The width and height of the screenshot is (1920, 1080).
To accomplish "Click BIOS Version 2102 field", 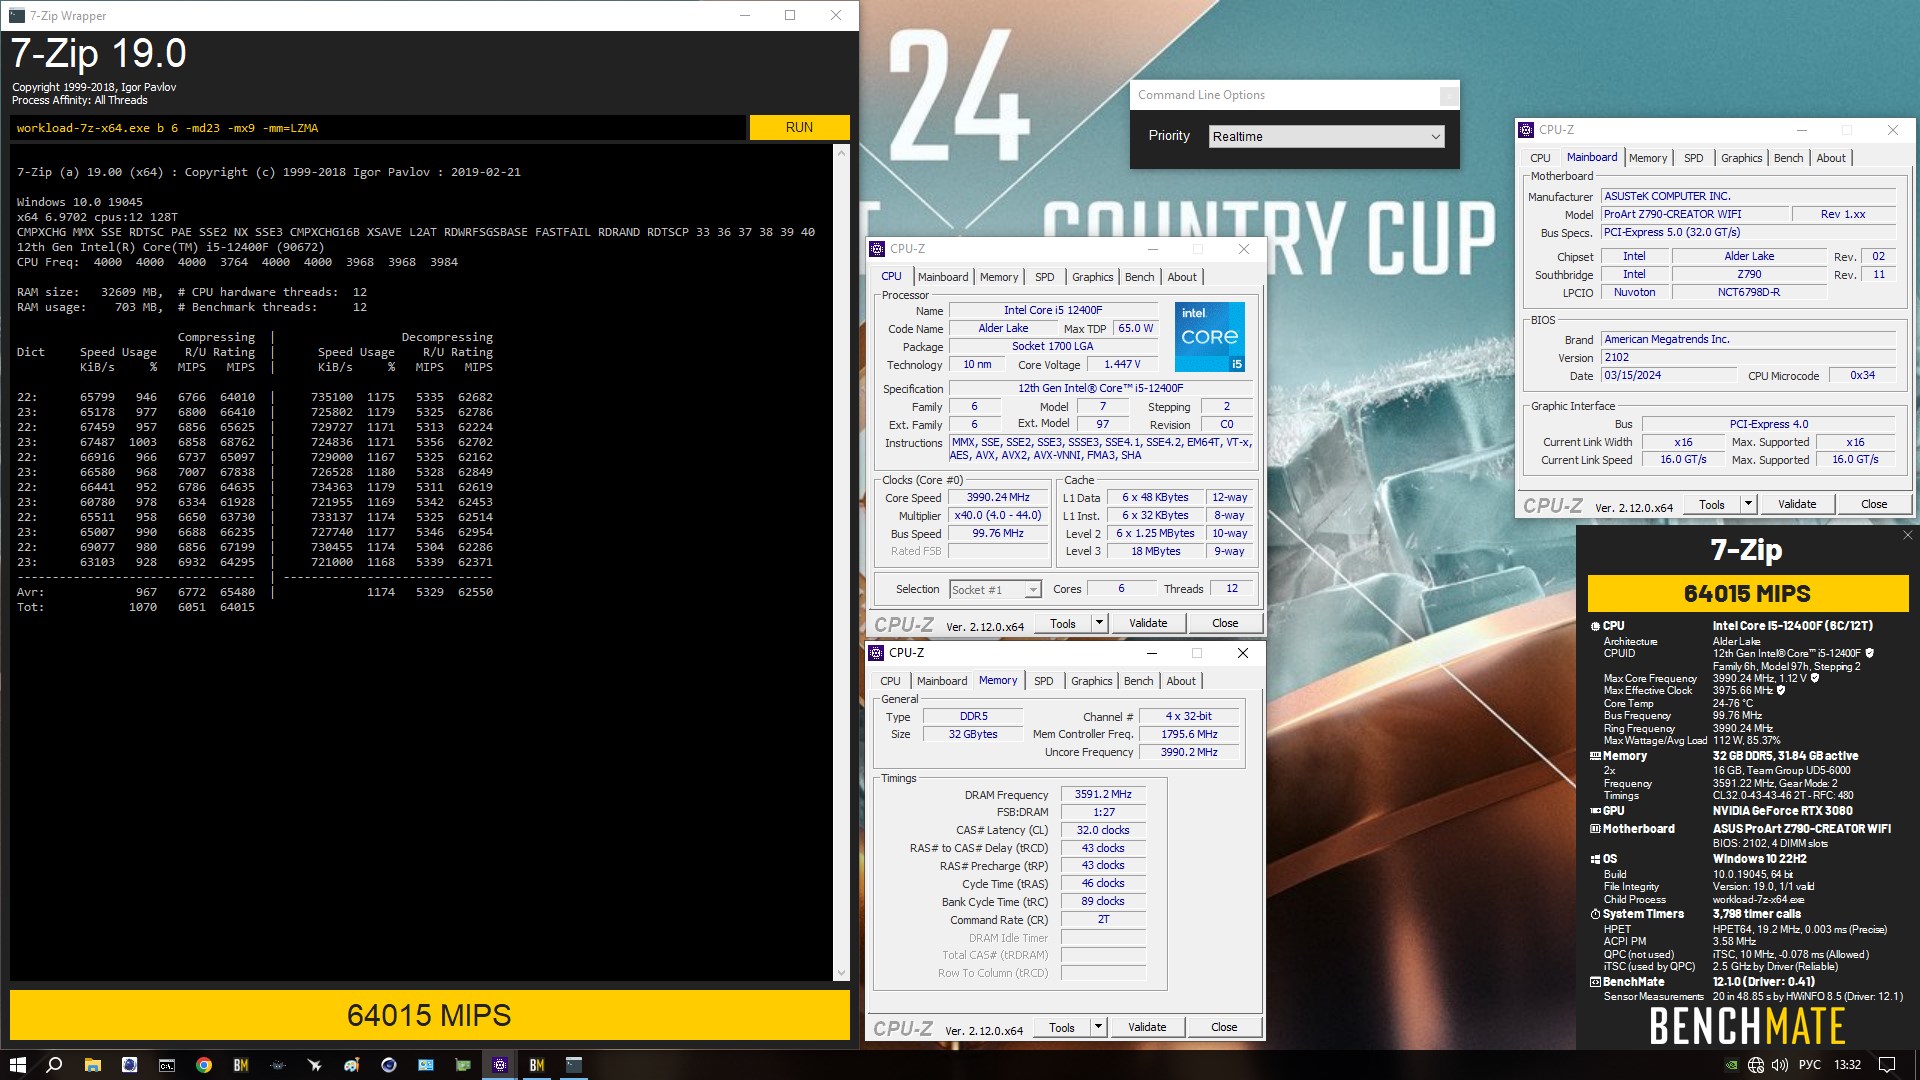I will pos(1748,357).
